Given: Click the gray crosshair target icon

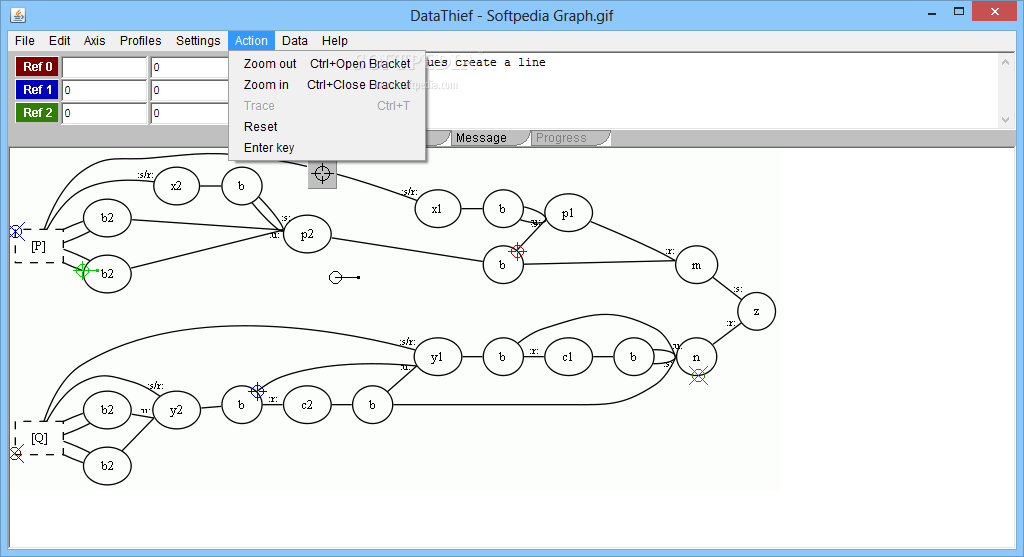Looking at the screenshot, I should [322, 174].
